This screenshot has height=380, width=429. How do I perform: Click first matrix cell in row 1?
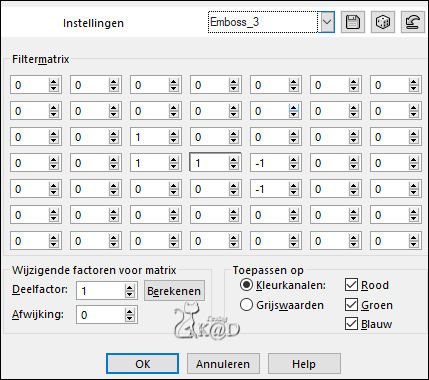tap(30, 85)
